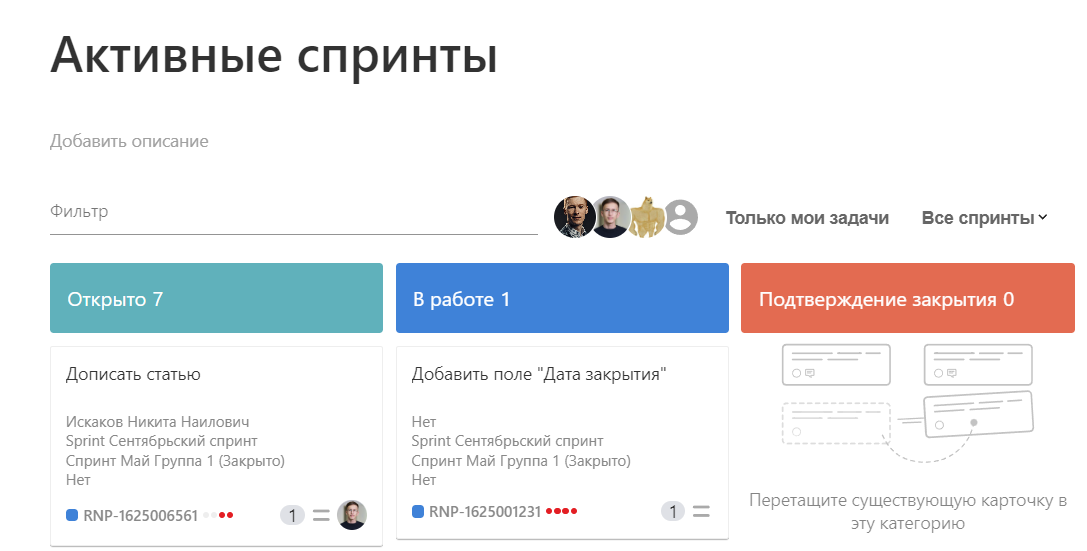Click the gray unassigned user avatar

coord(681,217)
